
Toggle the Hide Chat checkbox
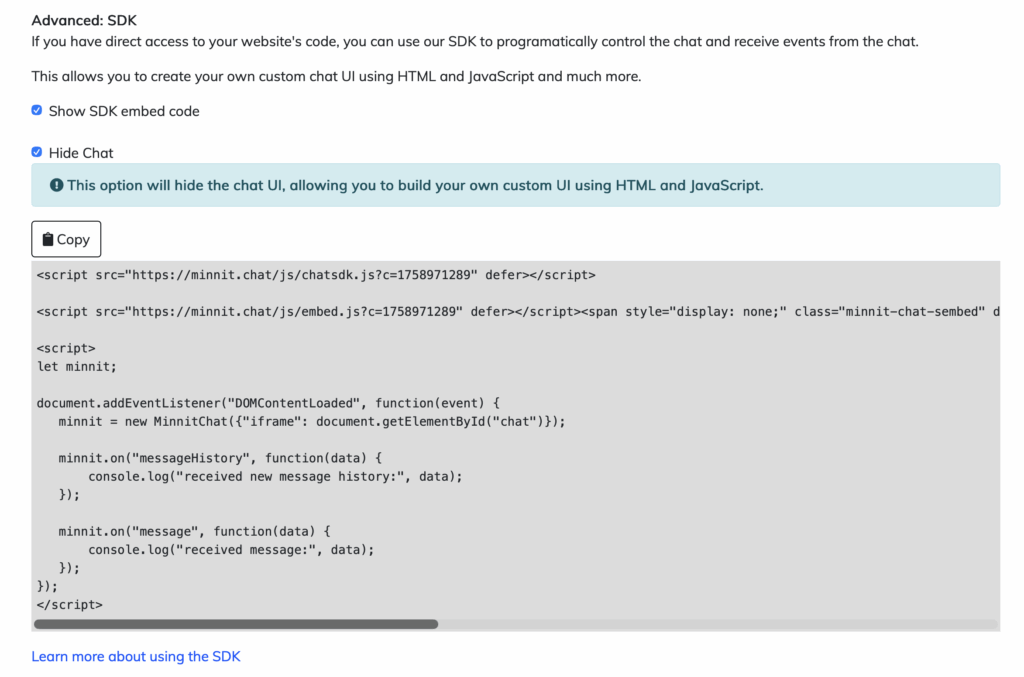[x=37, y=152]
